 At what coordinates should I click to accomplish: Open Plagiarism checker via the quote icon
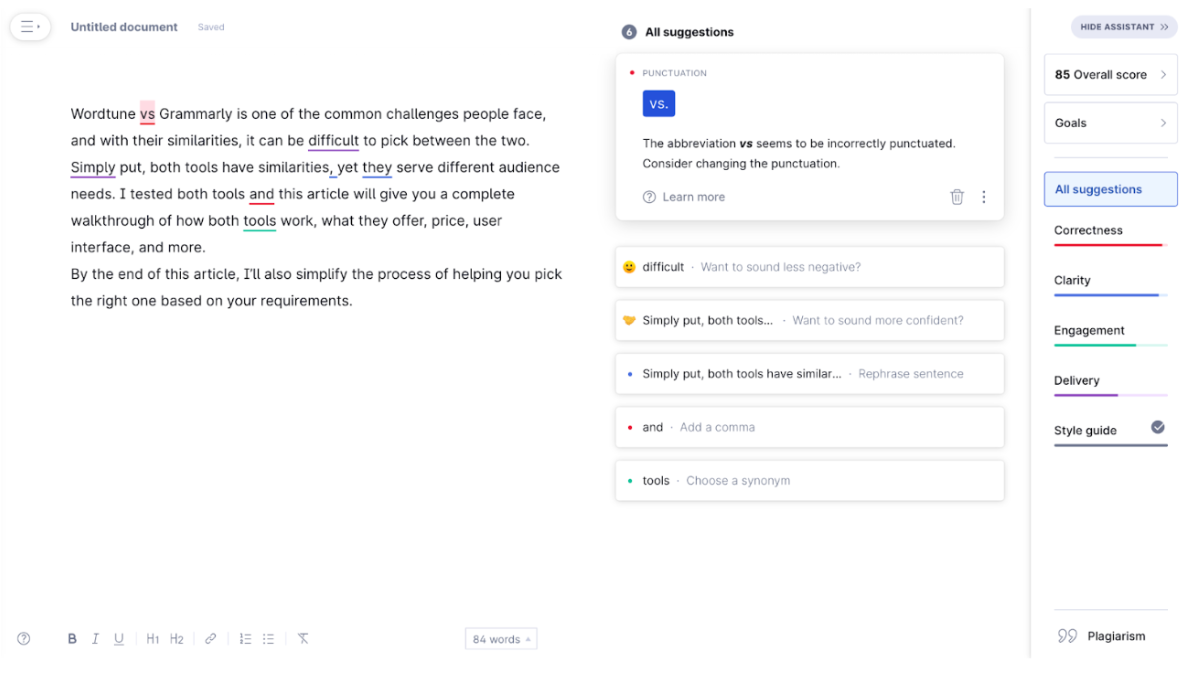(x=1068, y=635)
